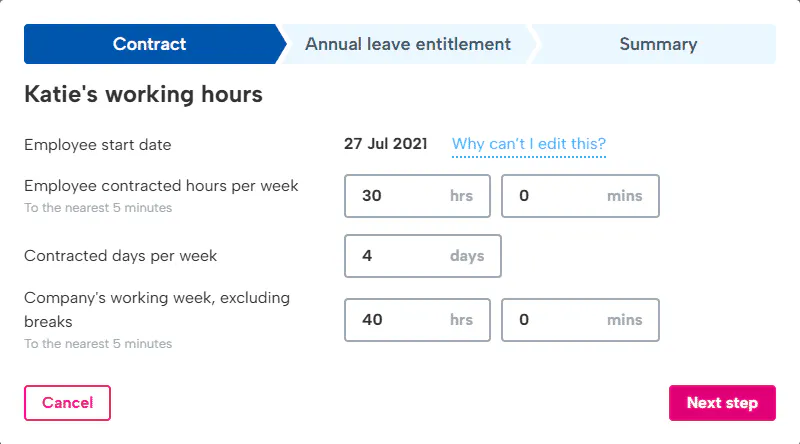800x444 pixels.
Task: Click the "Employee contracted hours per week" label
Action: click(x=161, y=186)
